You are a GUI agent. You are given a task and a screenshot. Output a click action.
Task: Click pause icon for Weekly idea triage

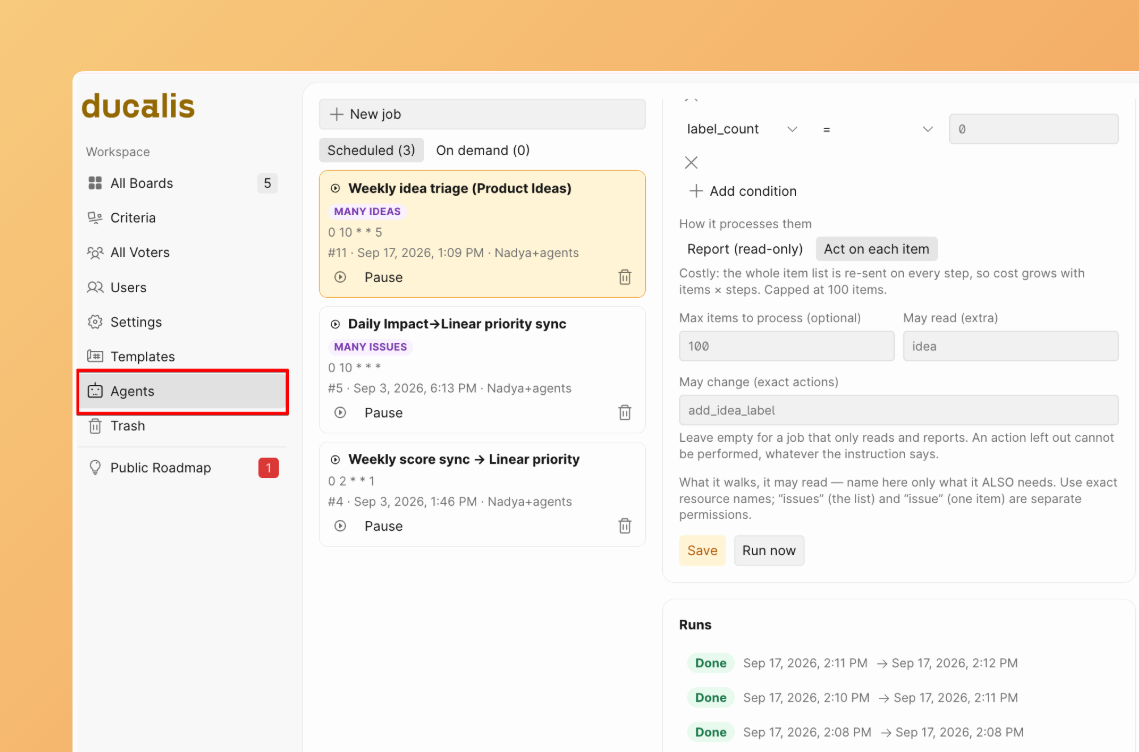click(340, 277)
